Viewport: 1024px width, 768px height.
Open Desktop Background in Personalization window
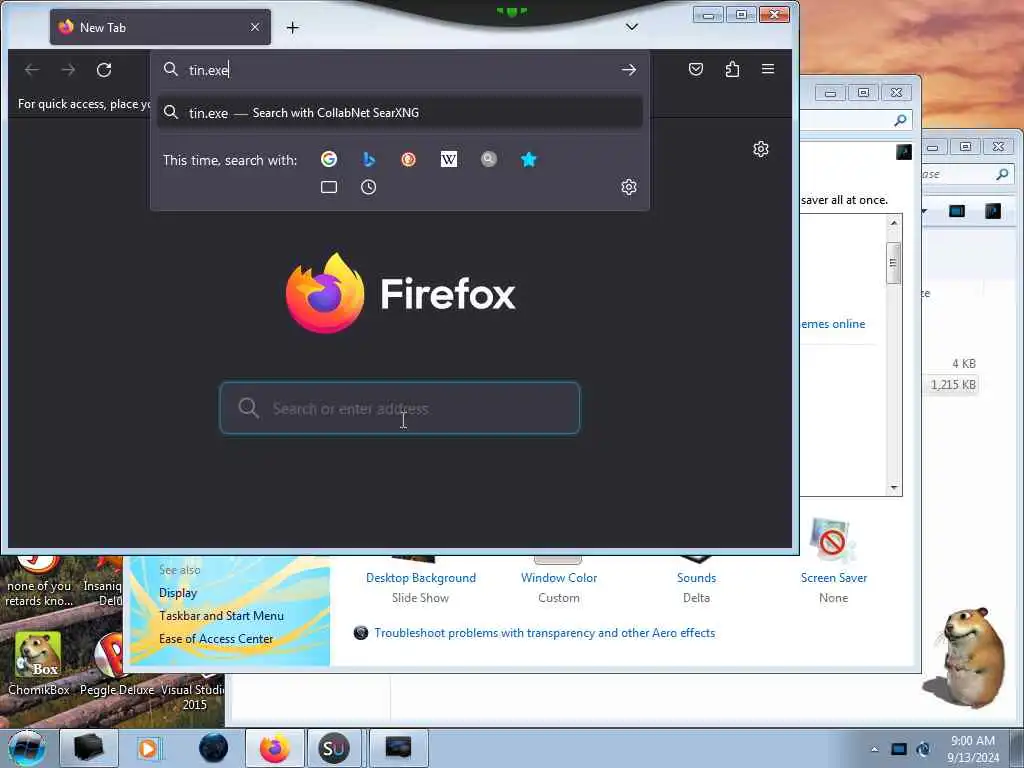[421, 578]
